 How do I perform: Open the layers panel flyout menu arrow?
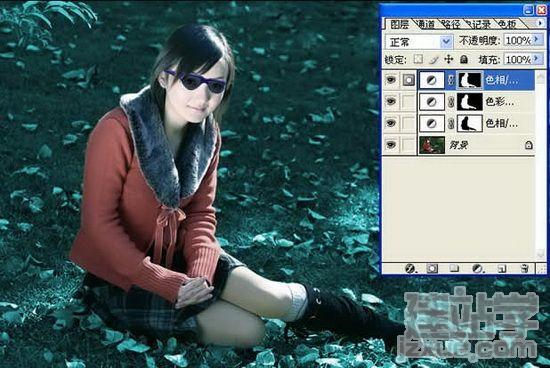point(539,23)
